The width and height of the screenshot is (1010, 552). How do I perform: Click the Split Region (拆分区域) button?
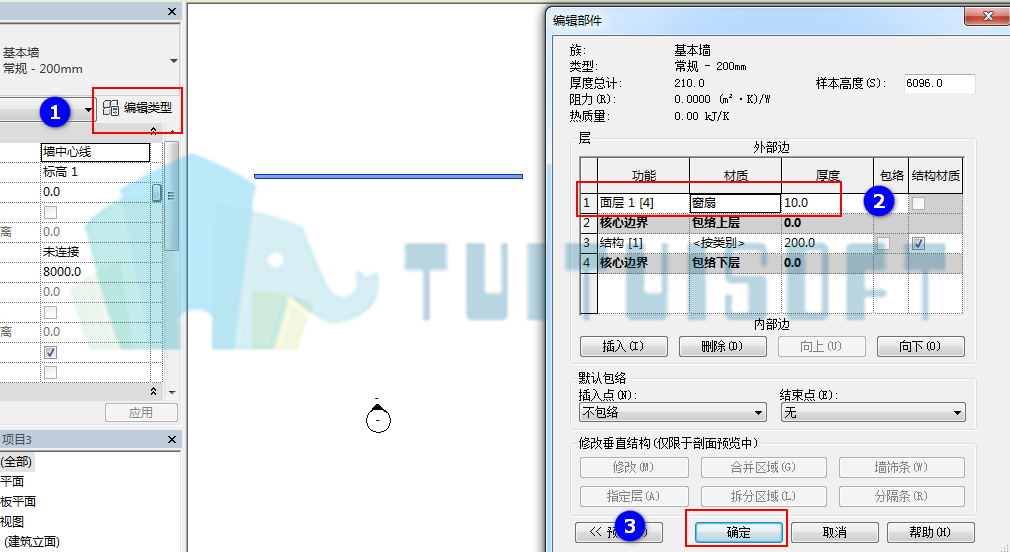pyautogui.click(x=763, y=496)
